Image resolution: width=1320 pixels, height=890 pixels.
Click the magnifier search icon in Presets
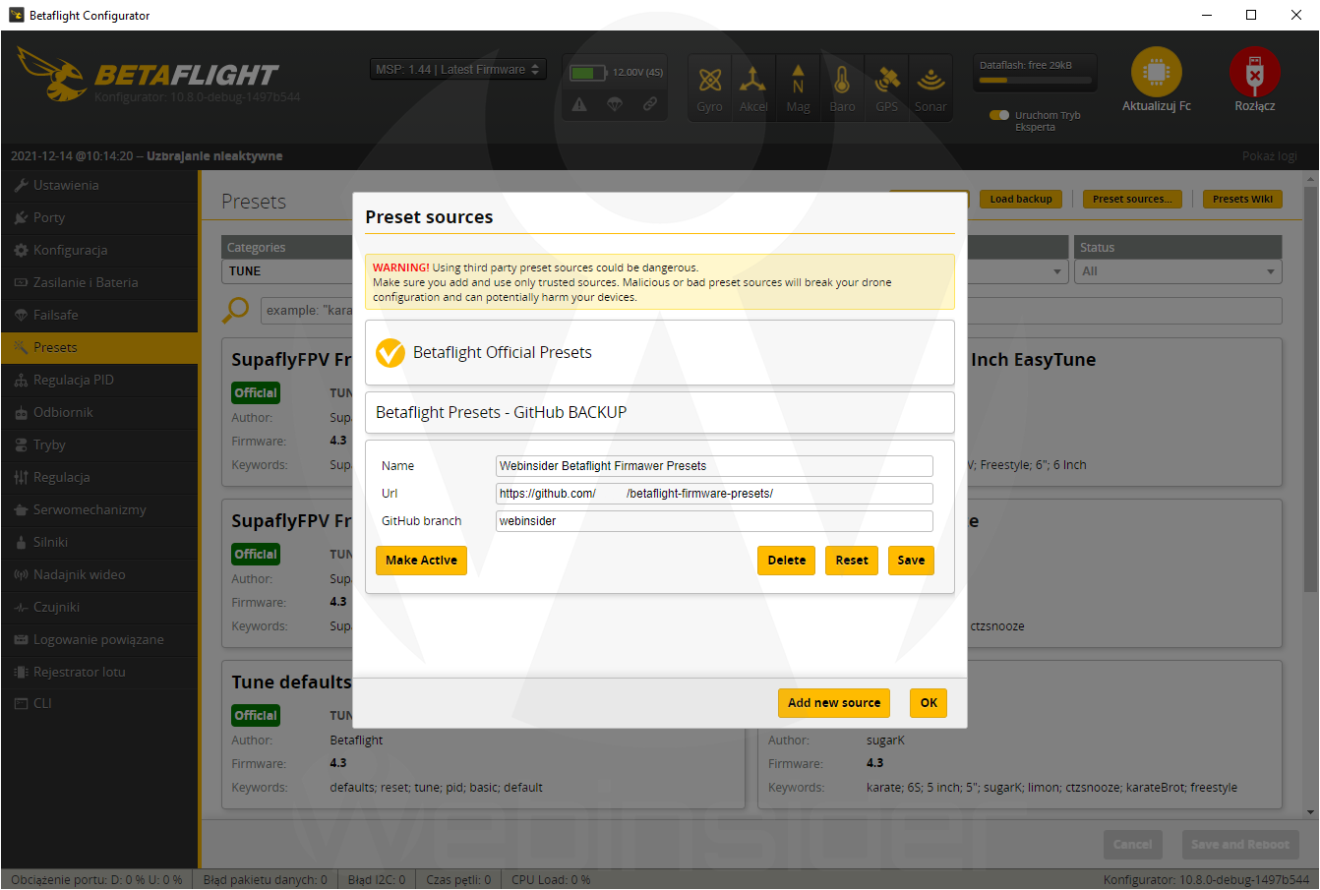[235, 310]
